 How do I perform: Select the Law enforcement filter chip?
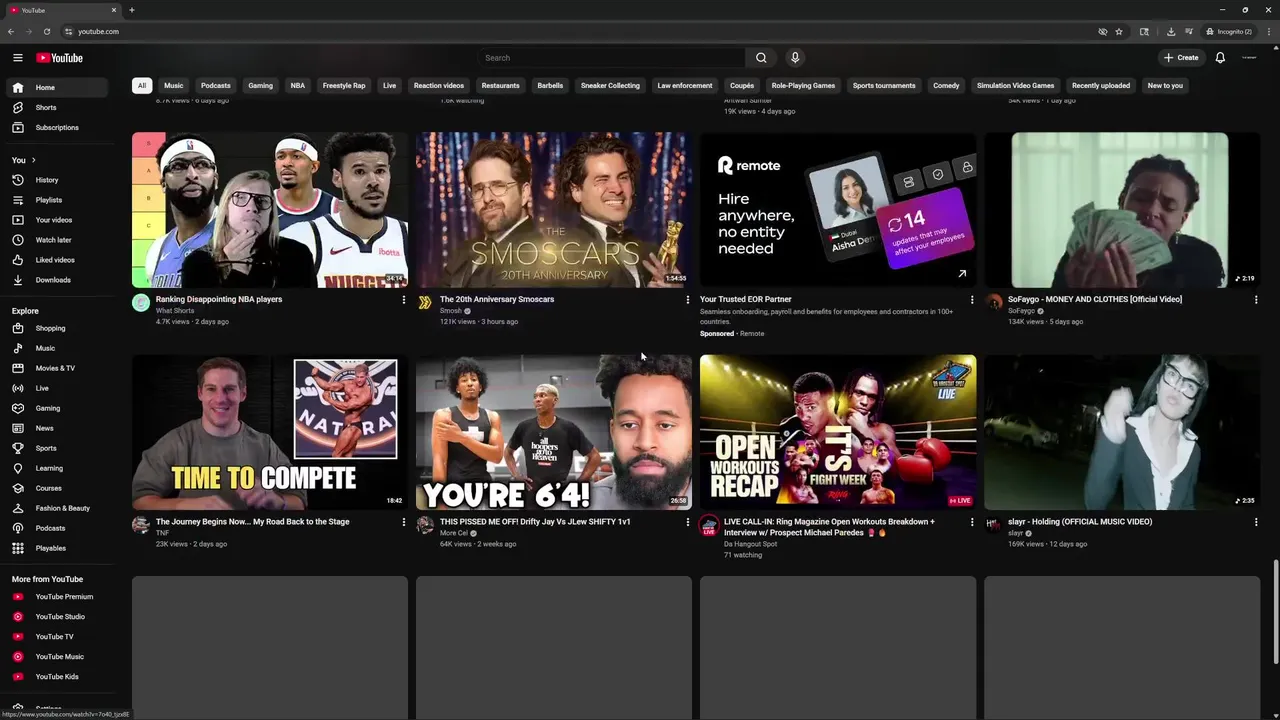(x=685, y=86)
